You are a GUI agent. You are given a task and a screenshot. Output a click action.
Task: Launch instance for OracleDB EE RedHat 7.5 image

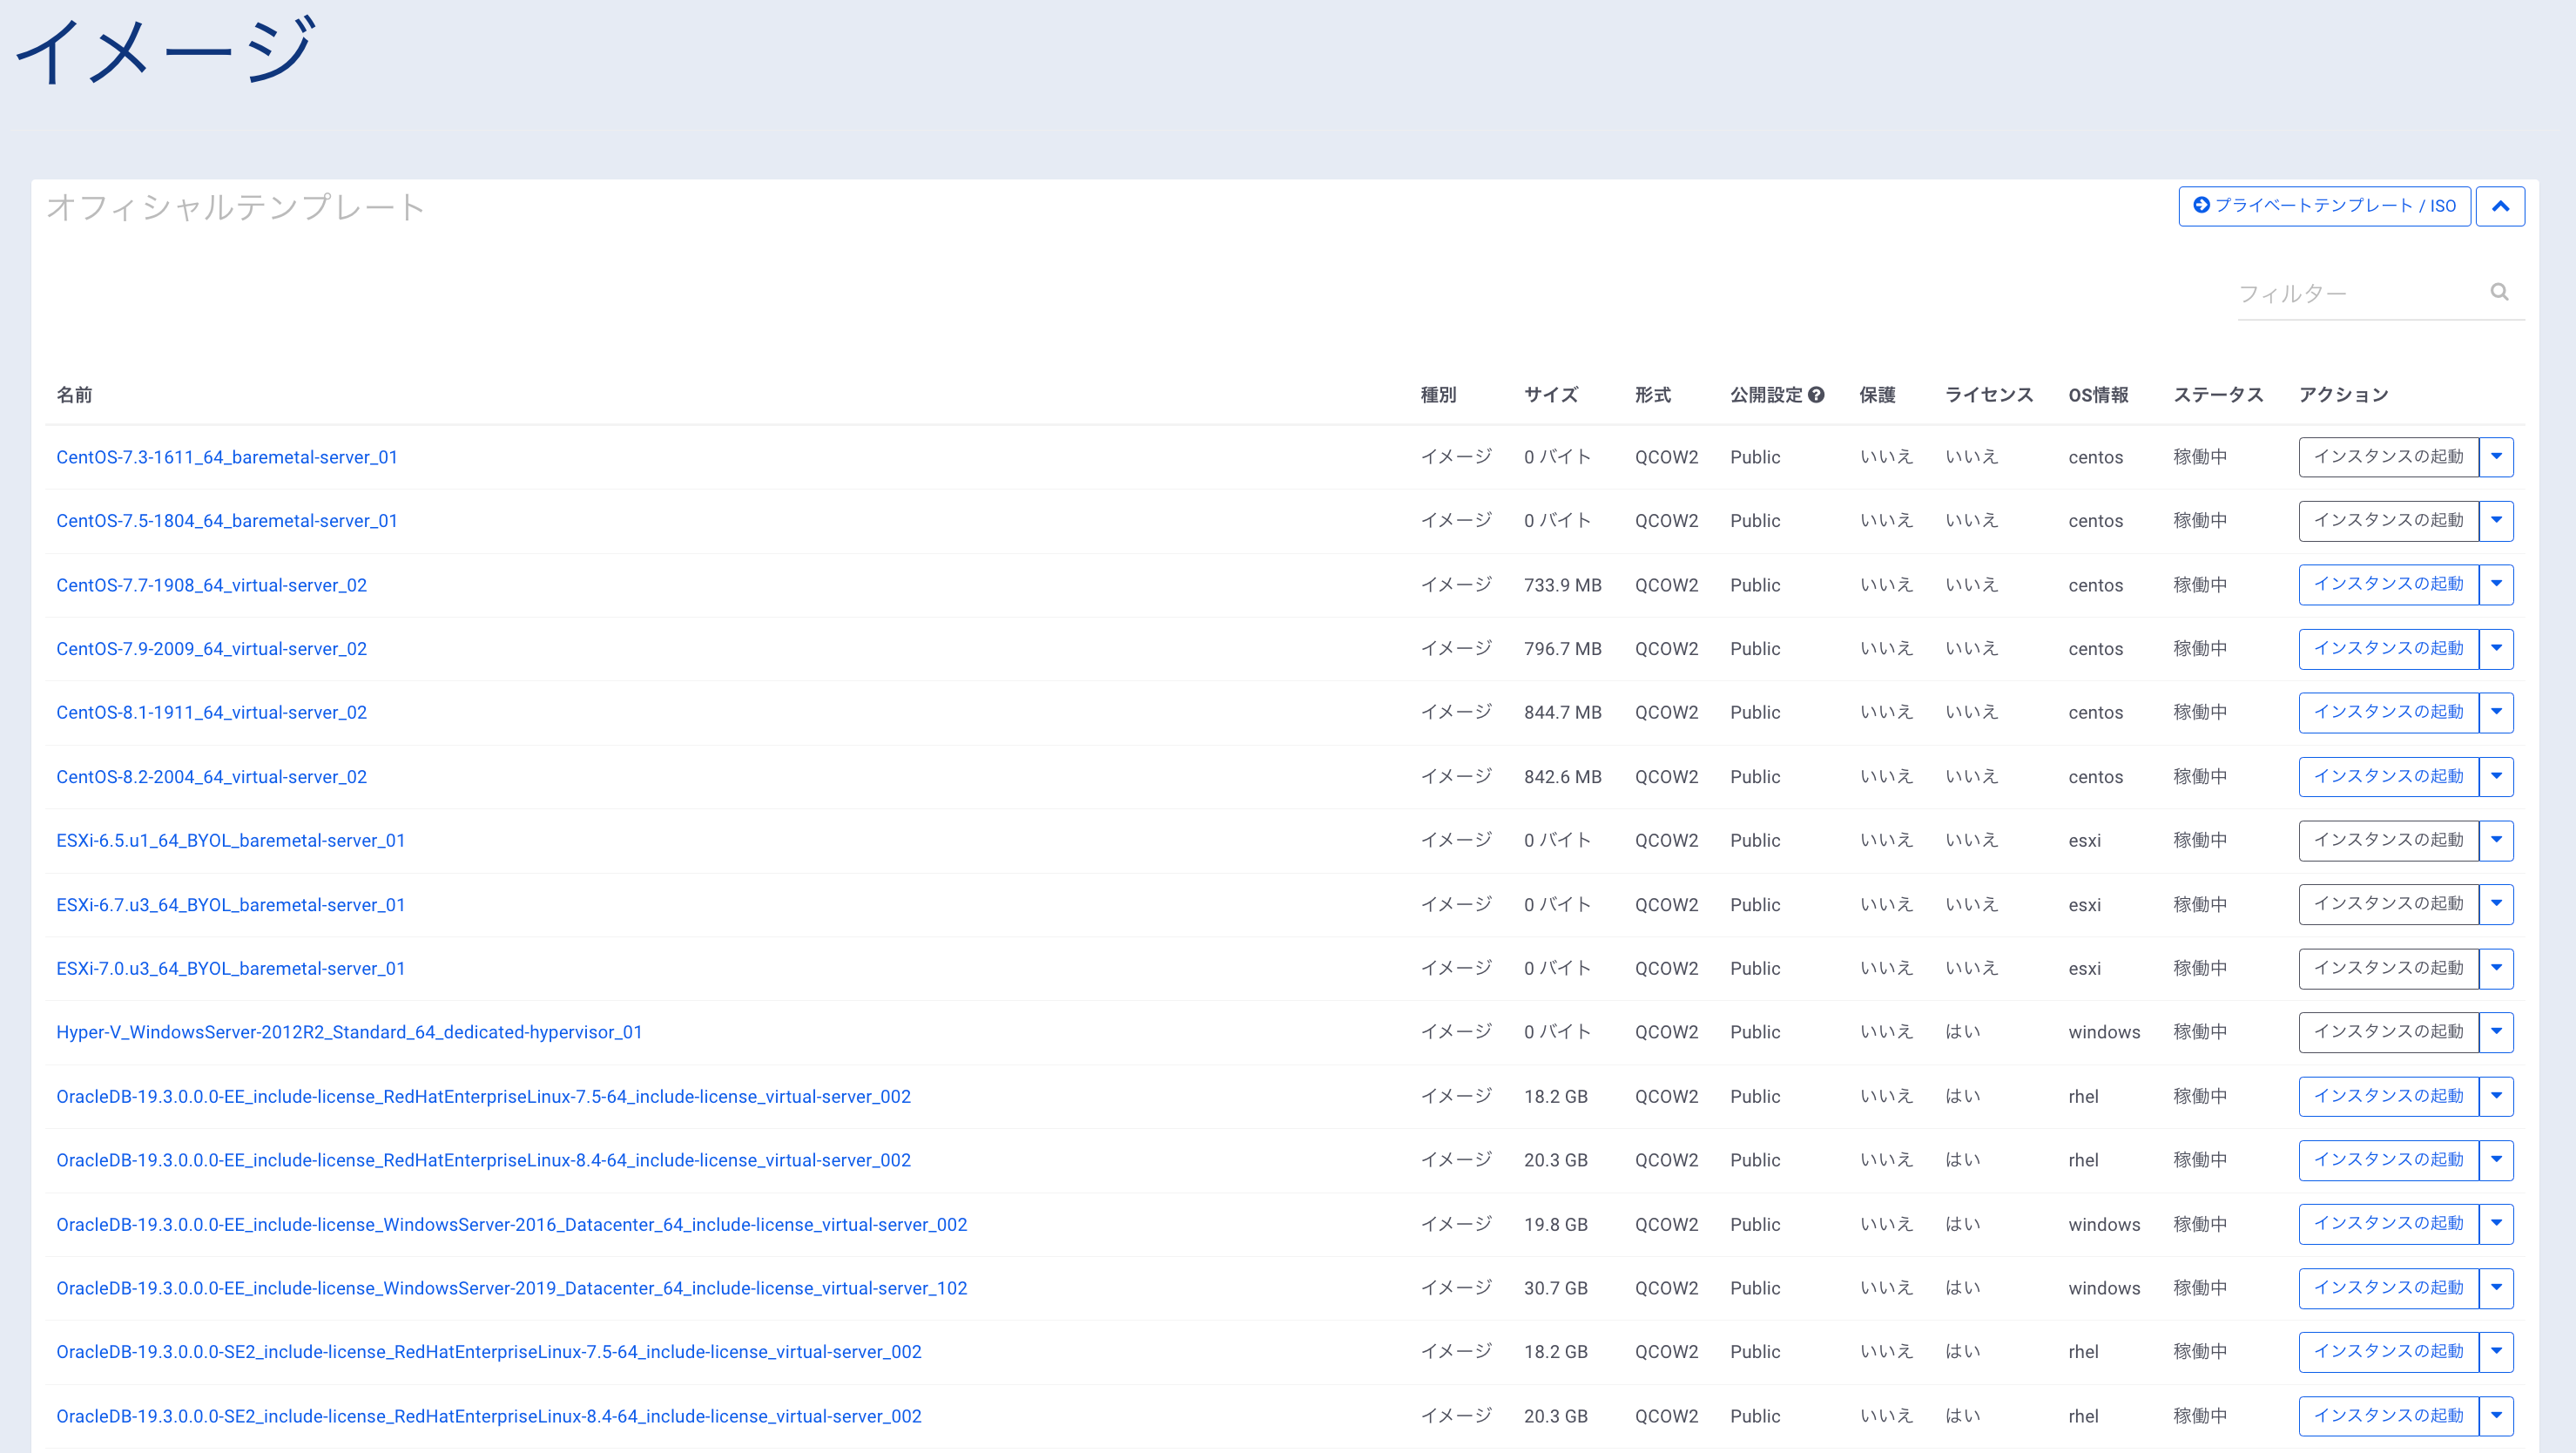point(2387,1096)
